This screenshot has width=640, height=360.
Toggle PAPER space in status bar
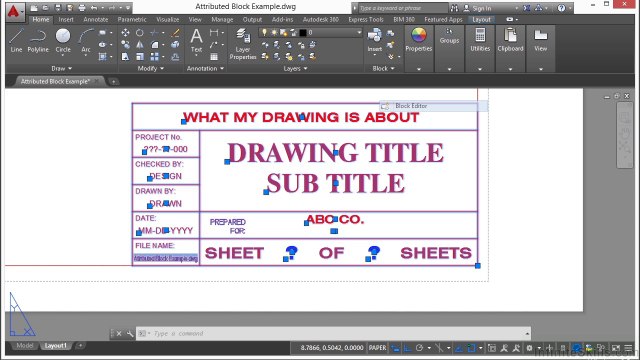377,348
